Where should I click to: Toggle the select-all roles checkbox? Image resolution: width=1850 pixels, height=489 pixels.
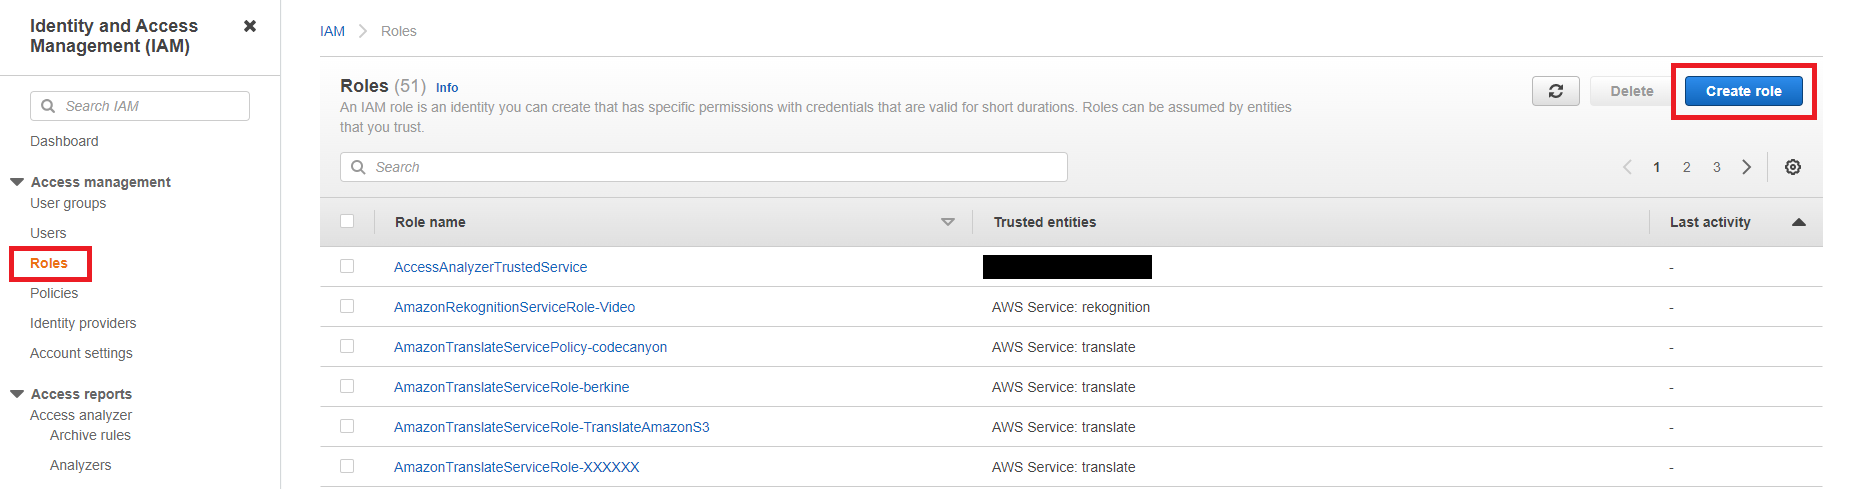coord(347,221)
